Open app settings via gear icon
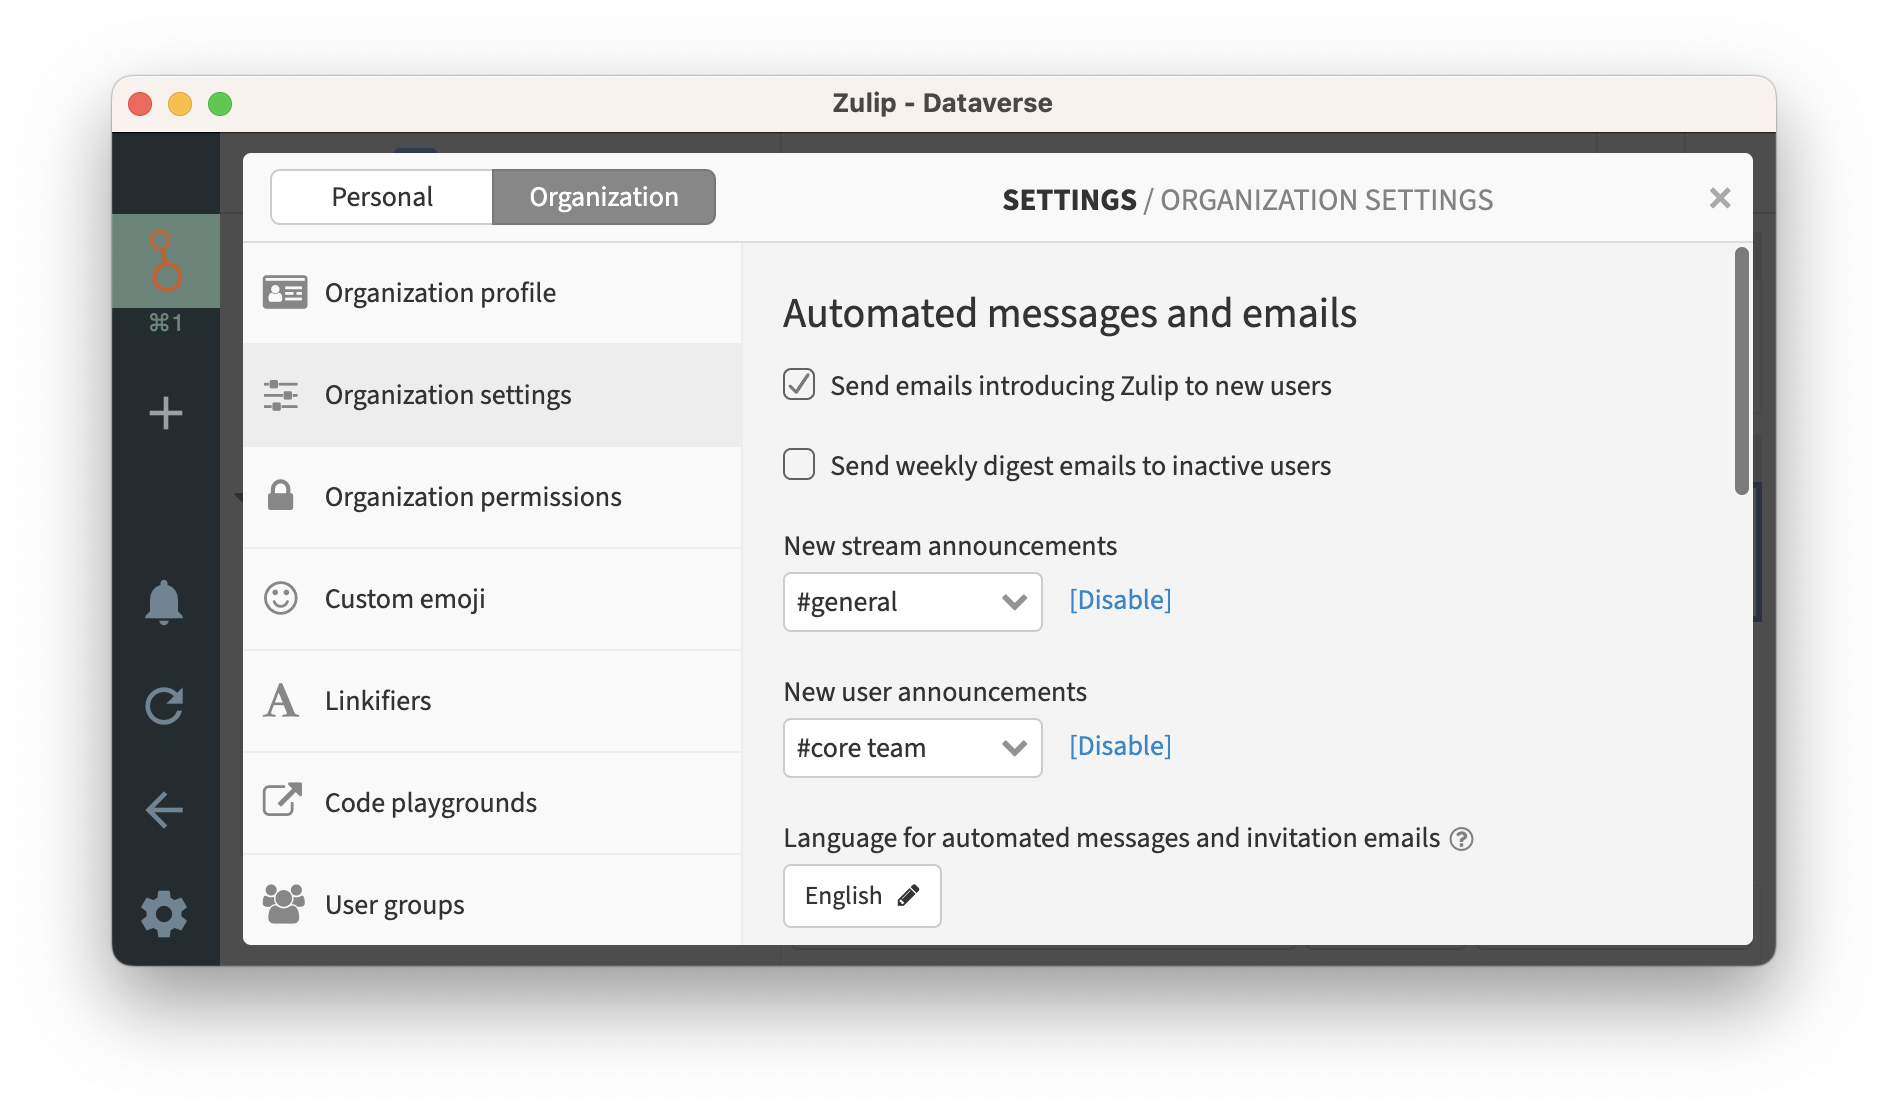 tap(164, 914)
